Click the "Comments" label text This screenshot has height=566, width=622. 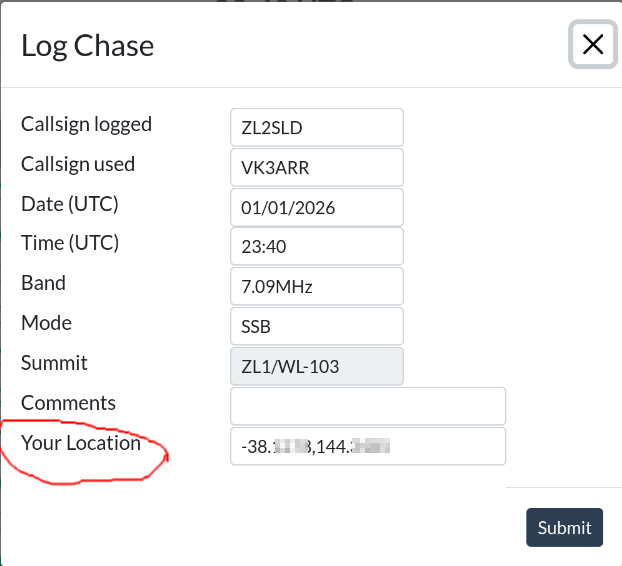click(68, 403)
